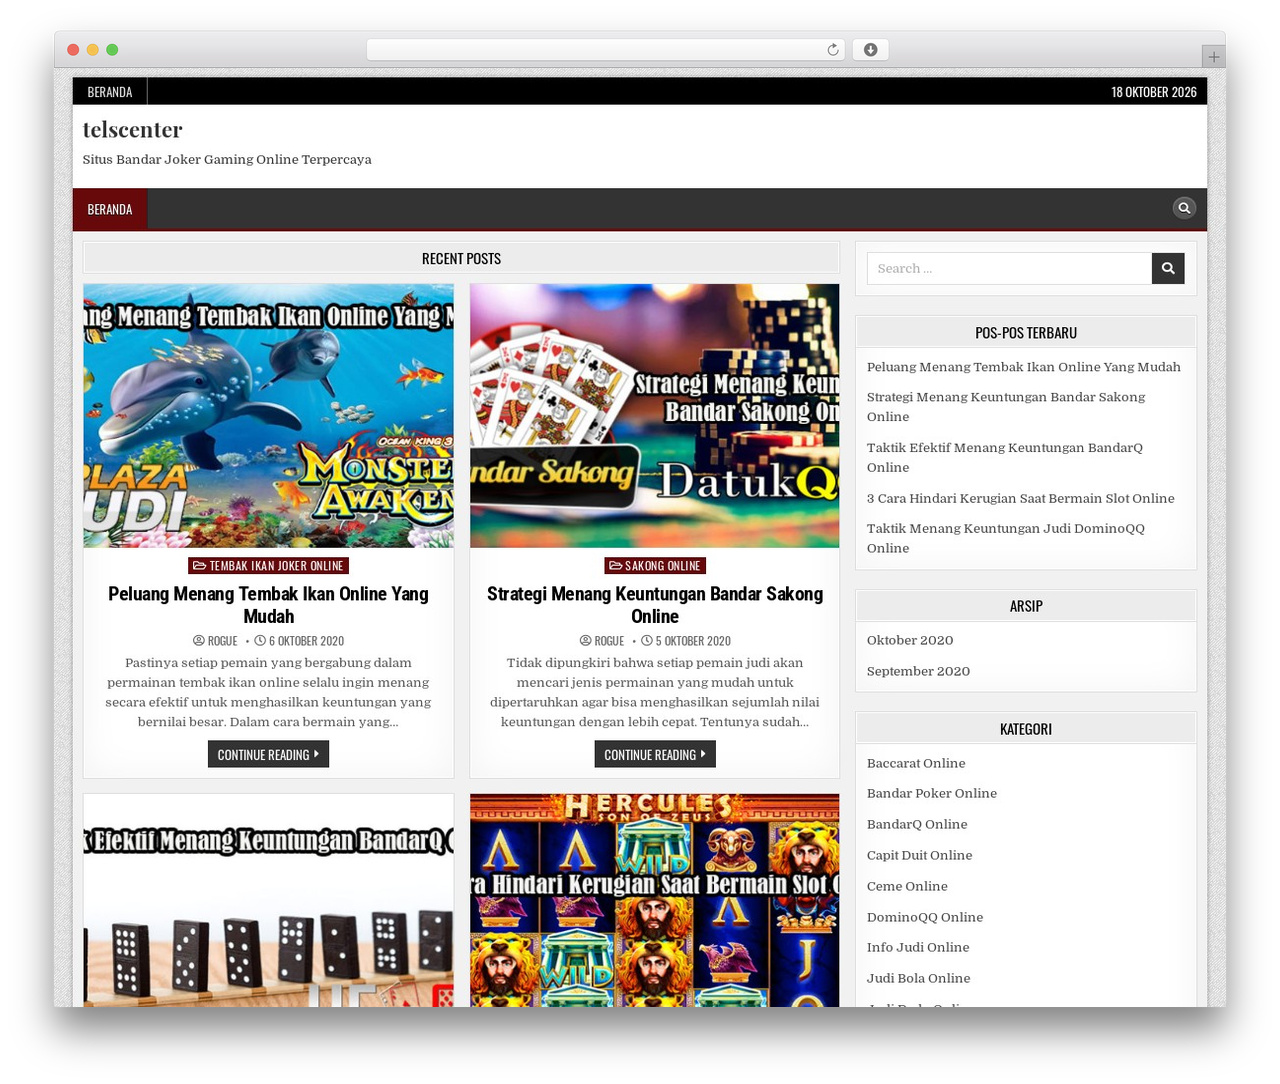
Task: Click the round search icon in navigation bar
Action: coord(1184,208)
